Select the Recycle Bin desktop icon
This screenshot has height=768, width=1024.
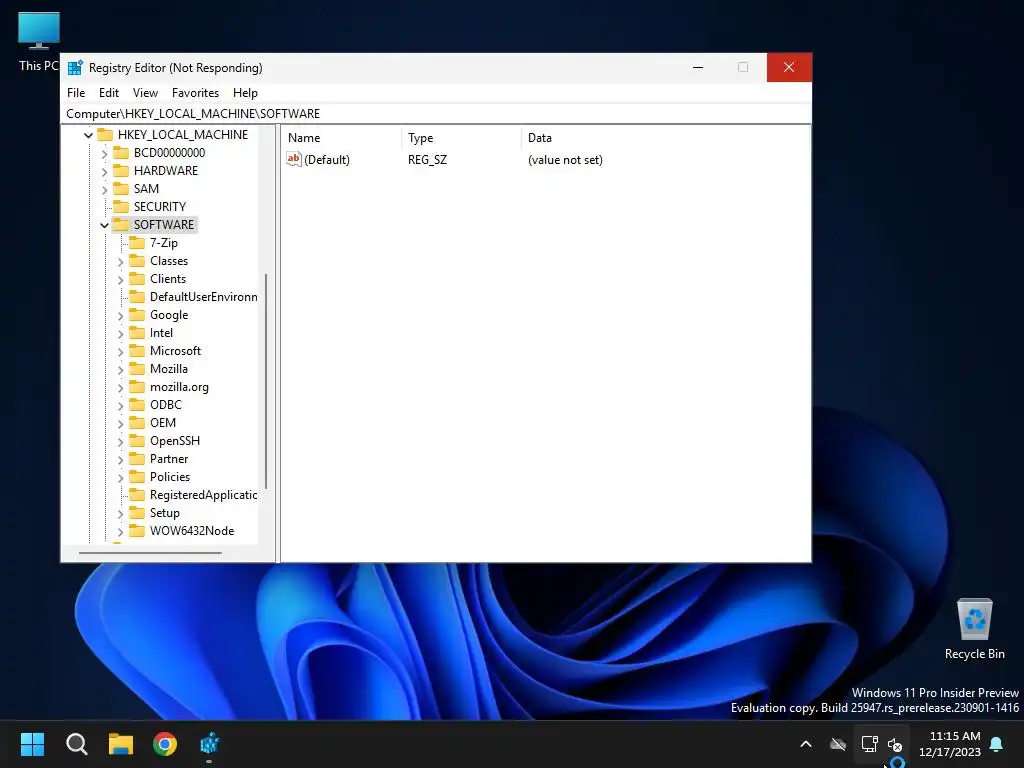(974, 630)
